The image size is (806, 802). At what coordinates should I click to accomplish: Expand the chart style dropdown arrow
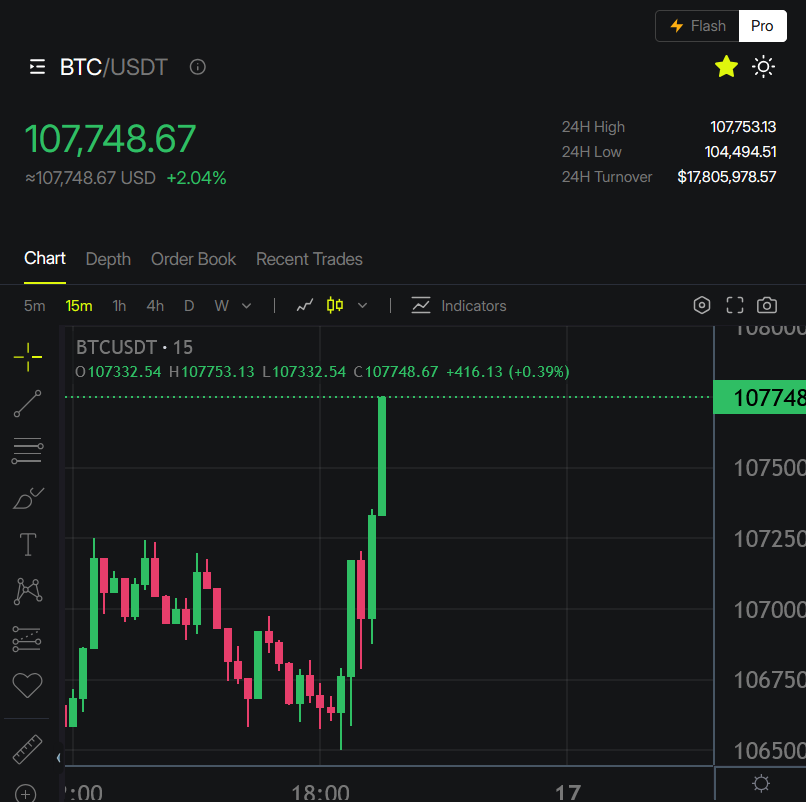tap(362, 306)
